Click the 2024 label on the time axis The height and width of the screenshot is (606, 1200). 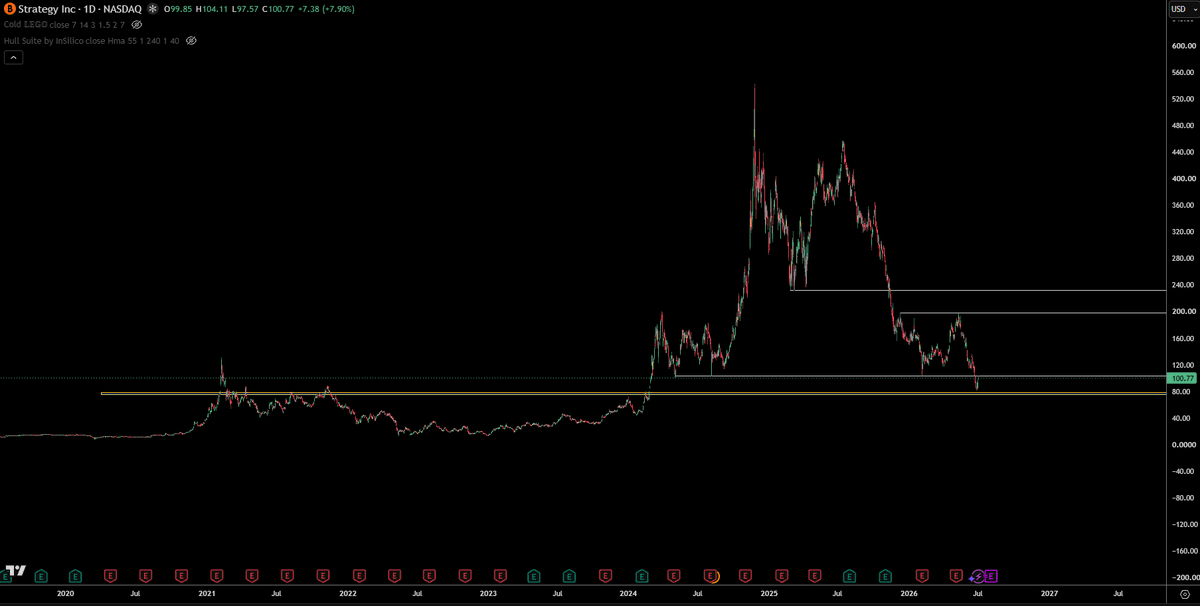(x=628, y=593)
